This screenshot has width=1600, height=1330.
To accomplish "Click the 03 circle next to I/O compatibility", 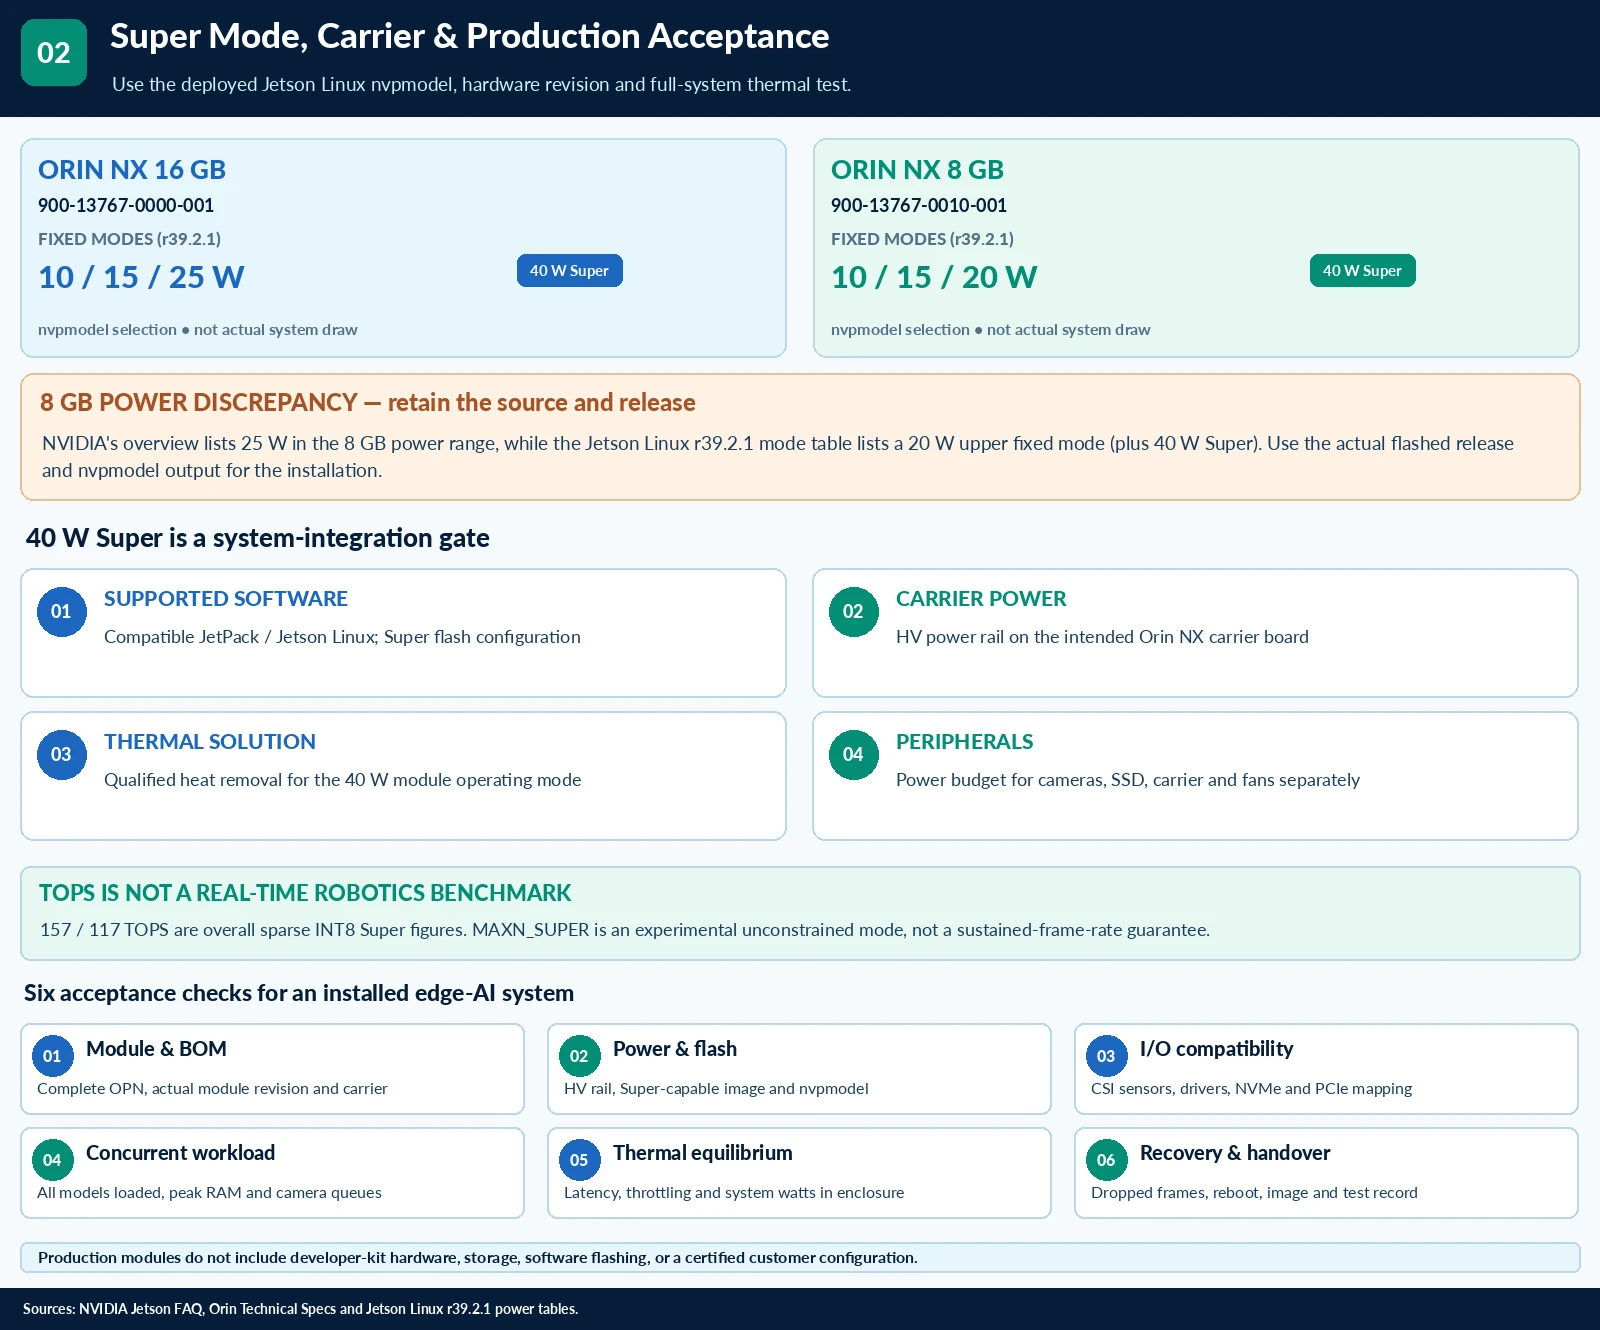I will 1106,1056.
